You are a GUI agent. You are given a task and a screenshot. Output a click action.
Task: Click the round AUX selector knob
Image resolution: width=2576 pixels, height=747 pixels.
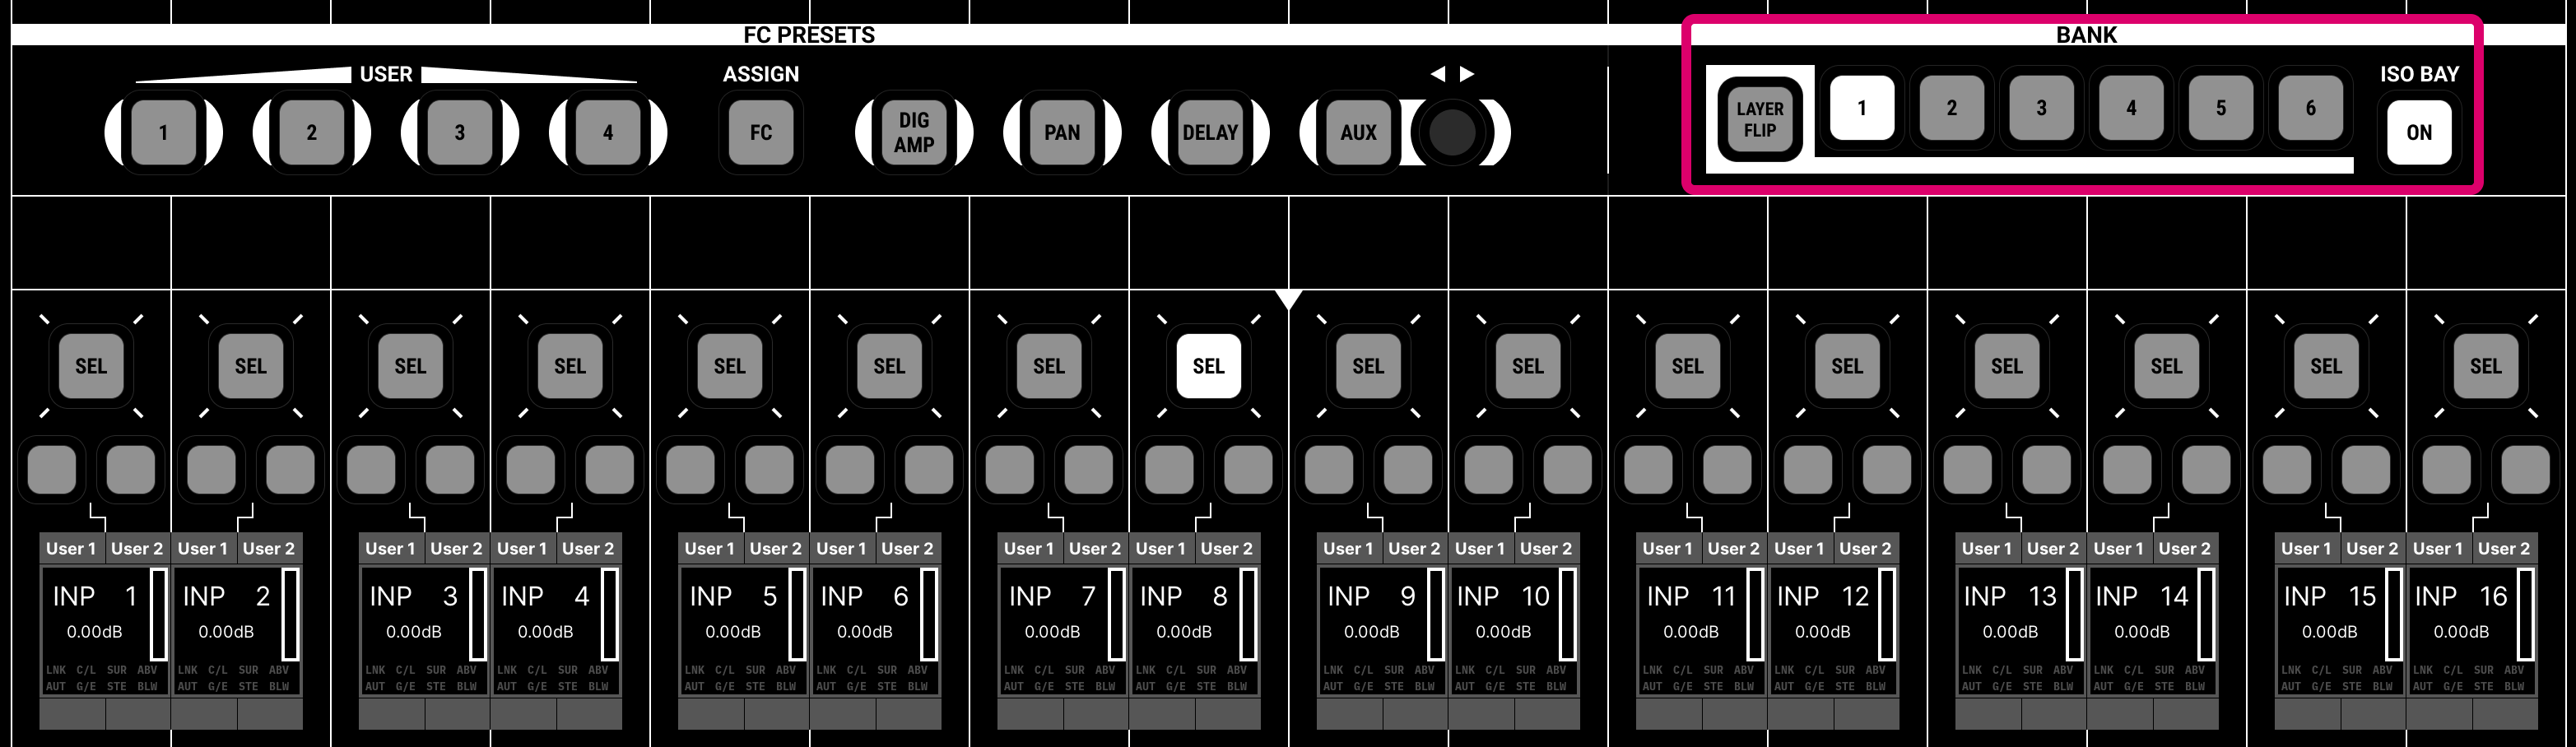tap(1452, 132)
